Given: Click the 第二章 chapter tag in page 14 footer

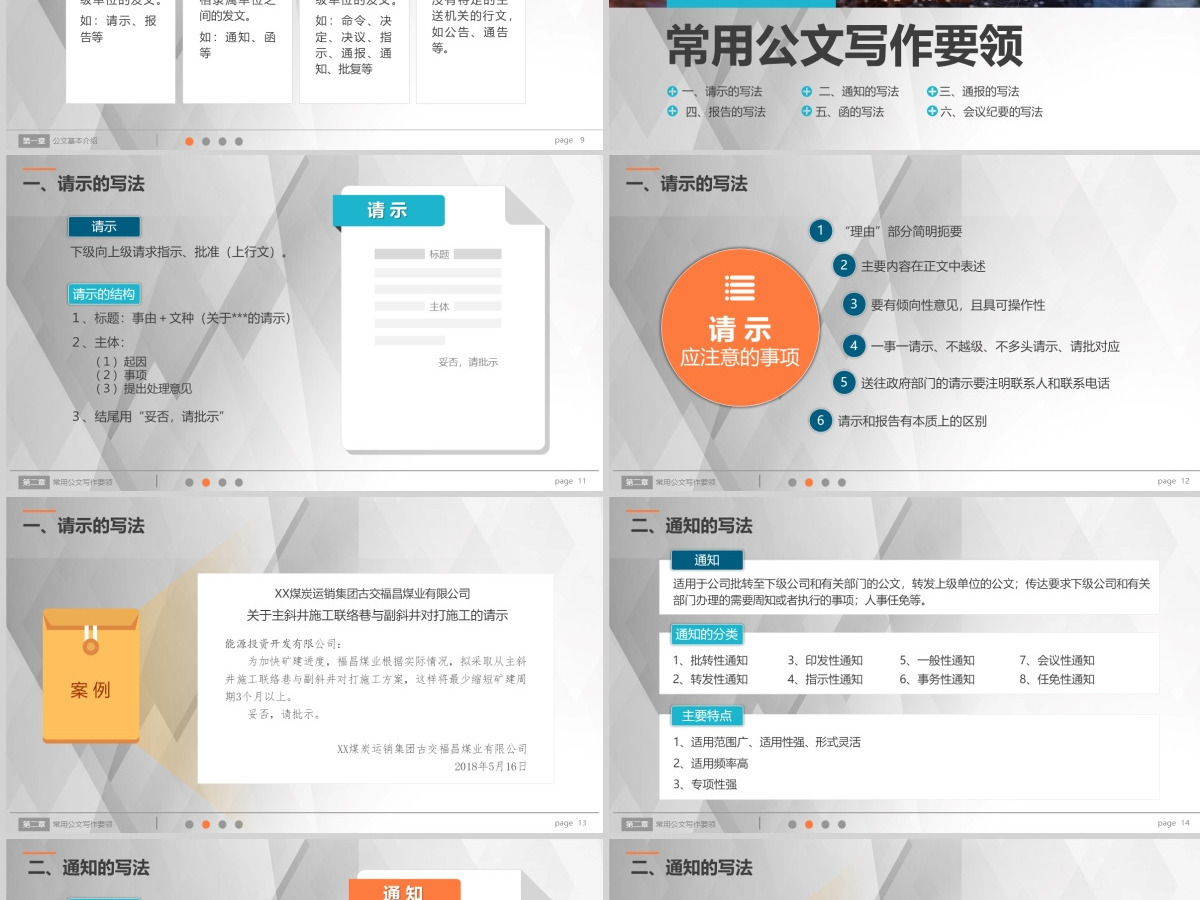Looking at the screenshot, I should pyautogui.click(x=636, y=824).
